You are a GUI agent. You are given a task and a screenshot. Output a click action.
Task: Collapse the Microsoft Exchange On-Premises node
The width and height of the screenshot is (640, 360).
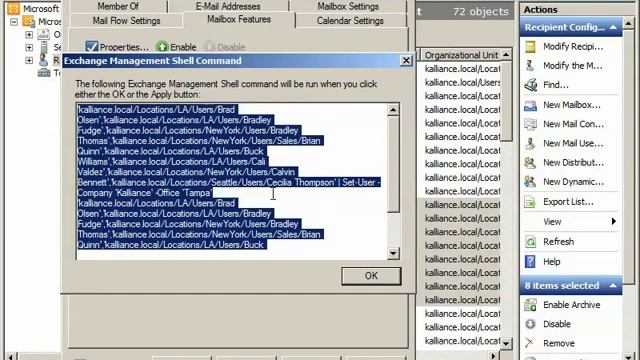click(x=14, y=21)
